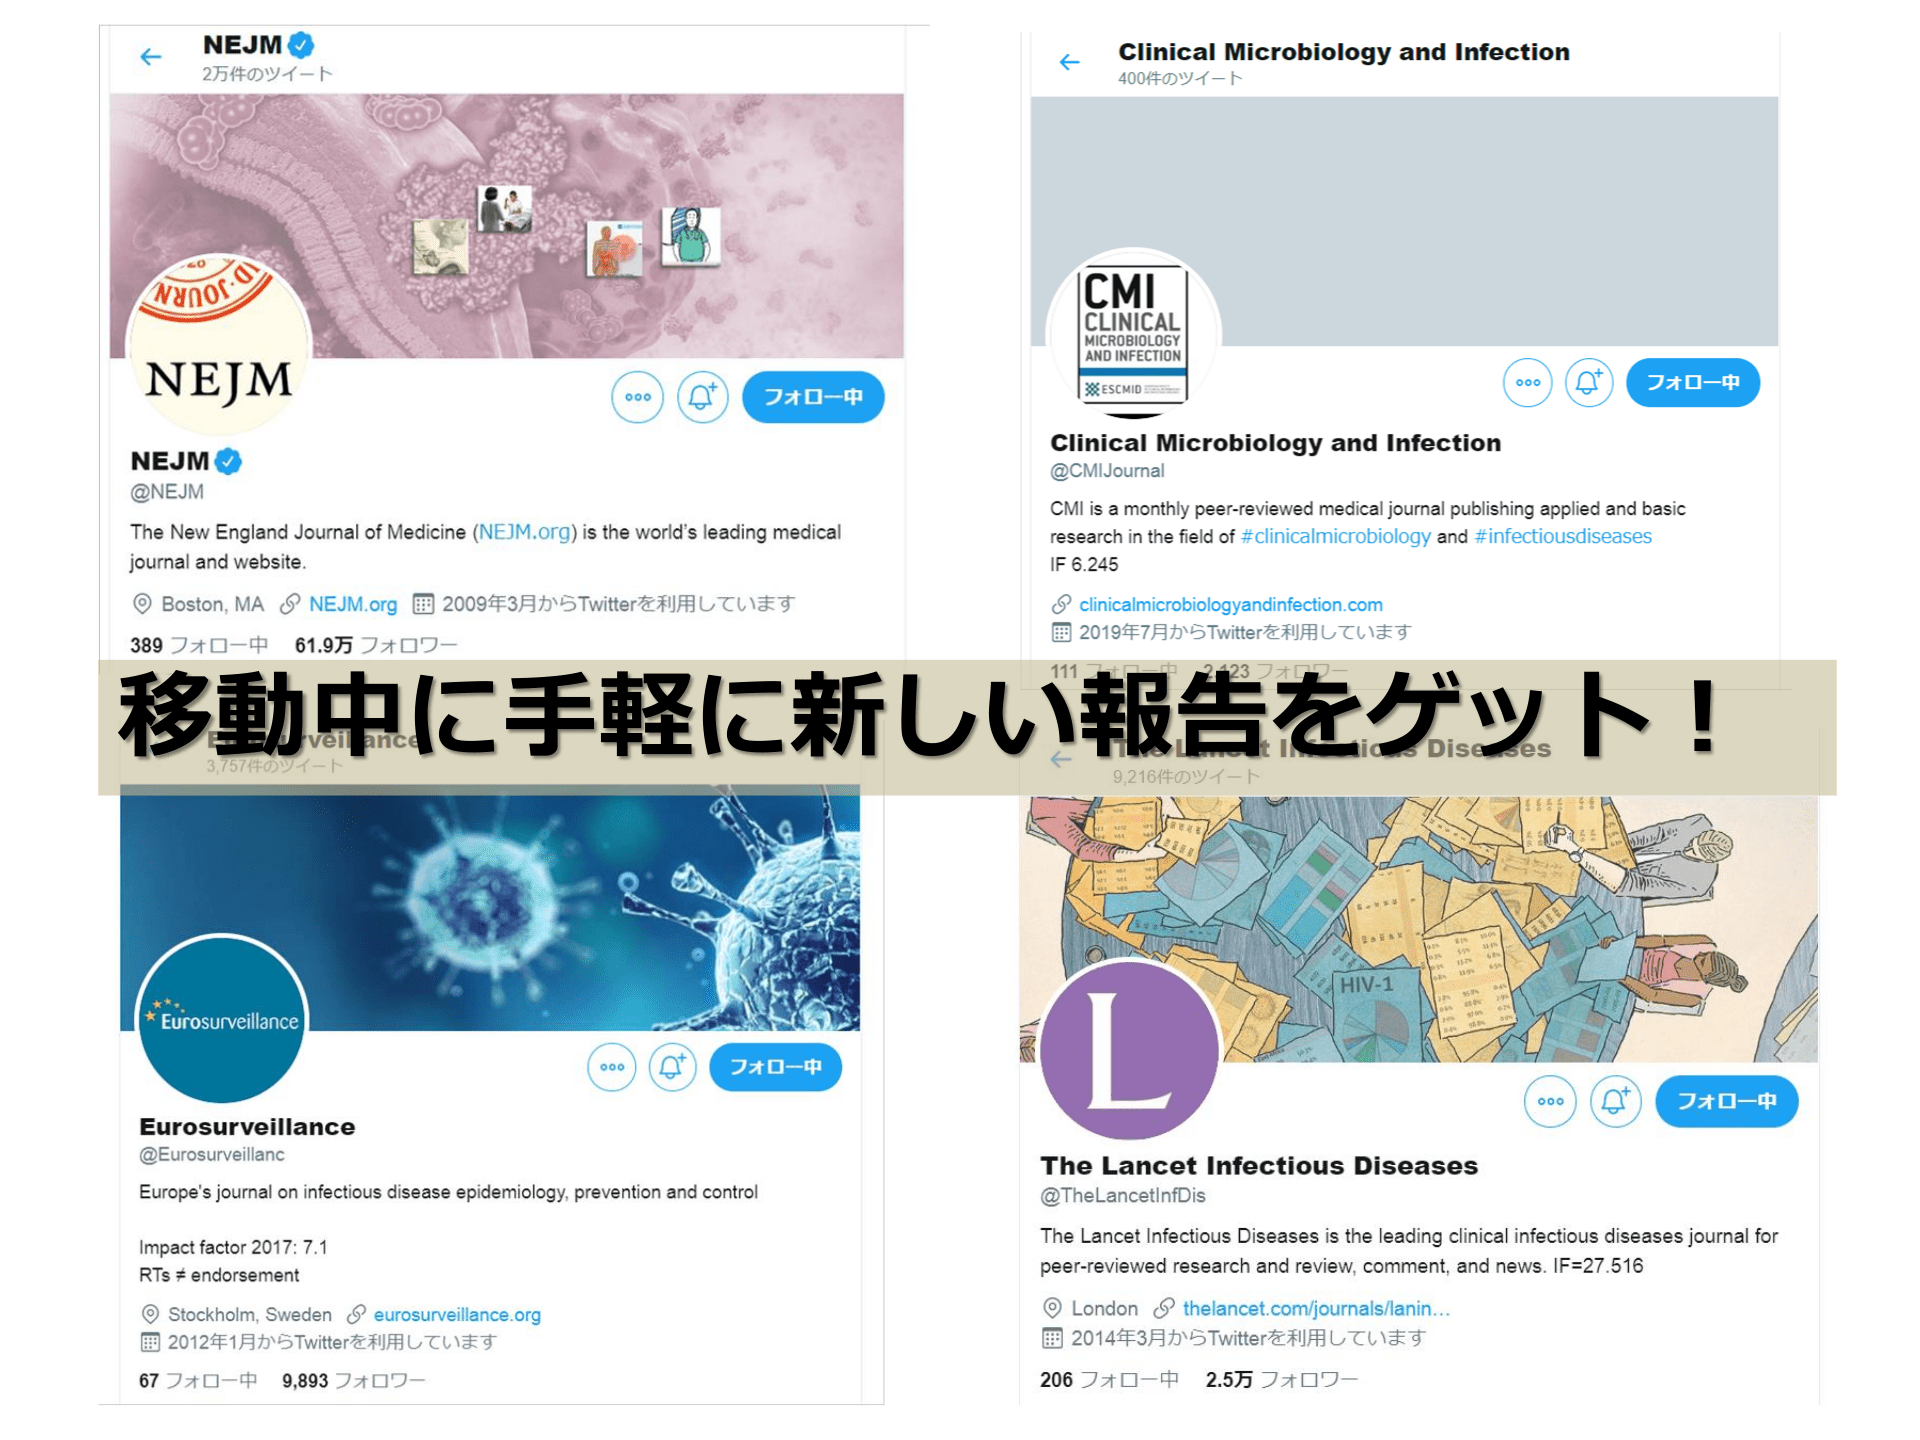Click the back arrow beside NEJM header
1920x1440 pixels.
(x=151, y=57)
